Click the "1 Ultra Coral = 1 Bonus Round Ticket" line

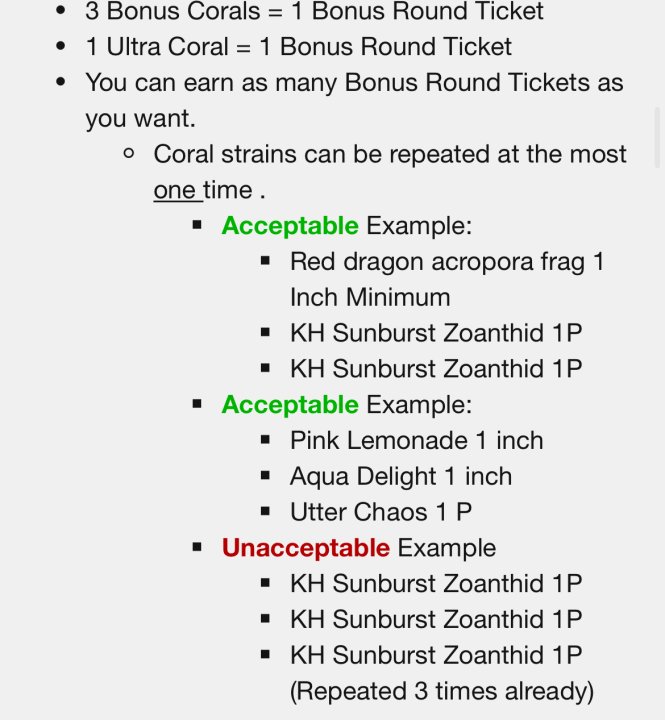tap(298, 47)
